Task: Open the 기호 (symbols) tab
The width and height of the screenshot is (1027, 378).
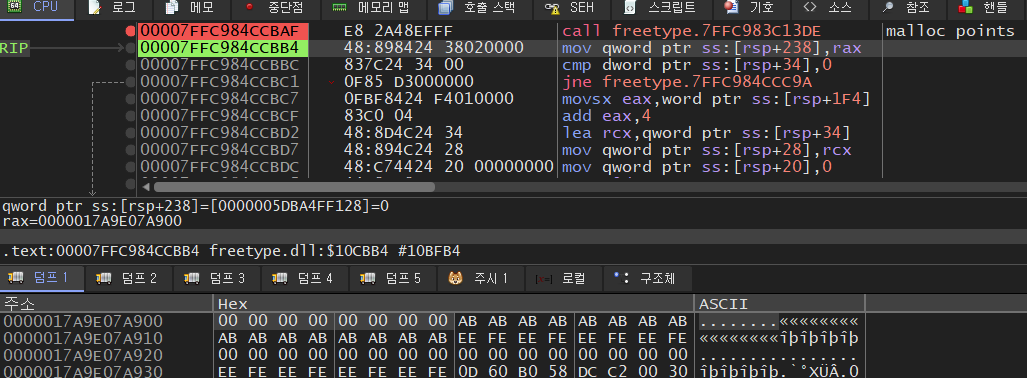Action: pos(751,8)
